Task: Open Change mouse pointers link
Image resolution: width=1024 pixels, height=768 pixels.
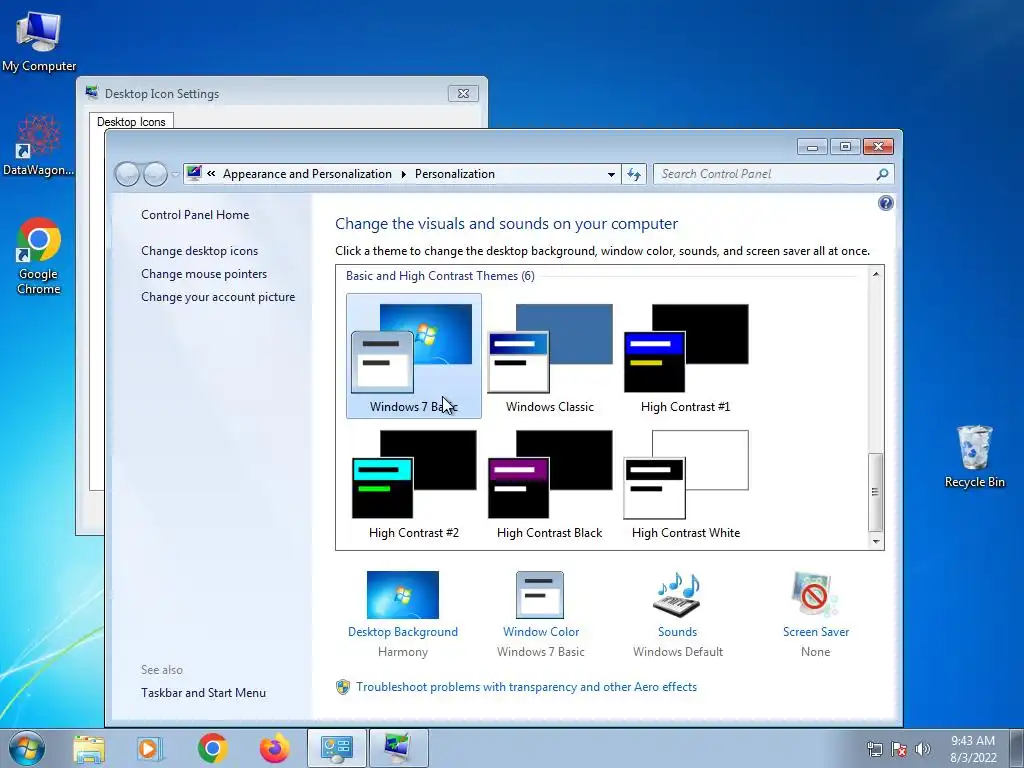Action: click(204, 274)
